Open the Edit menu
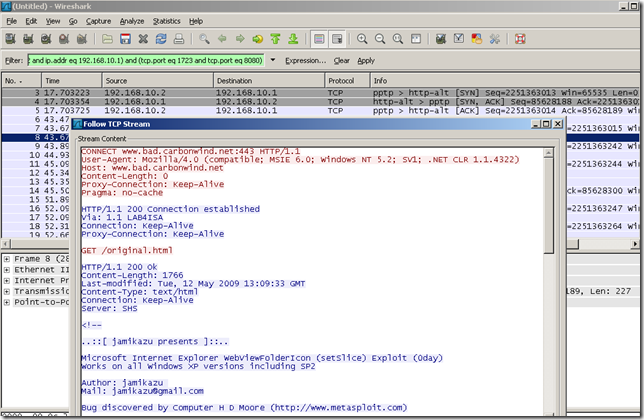This screenshot has width=644, height=420. (x=31, y=21)
